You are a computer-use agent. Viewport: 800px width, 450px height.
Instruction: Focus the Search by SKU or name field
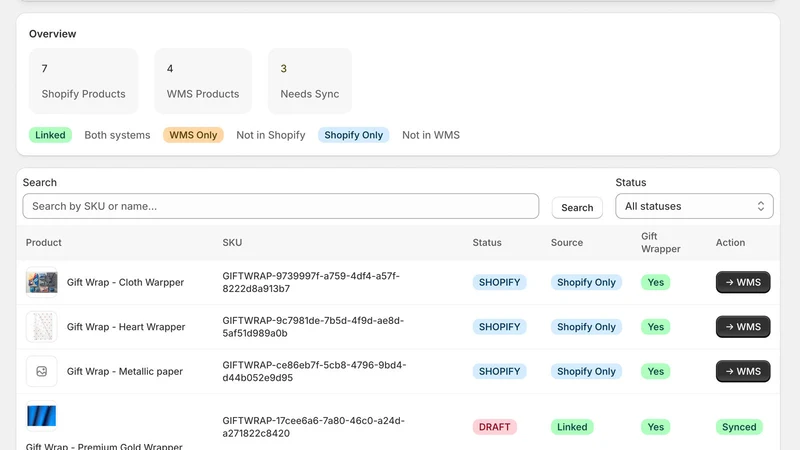click(x=281, y=206)
